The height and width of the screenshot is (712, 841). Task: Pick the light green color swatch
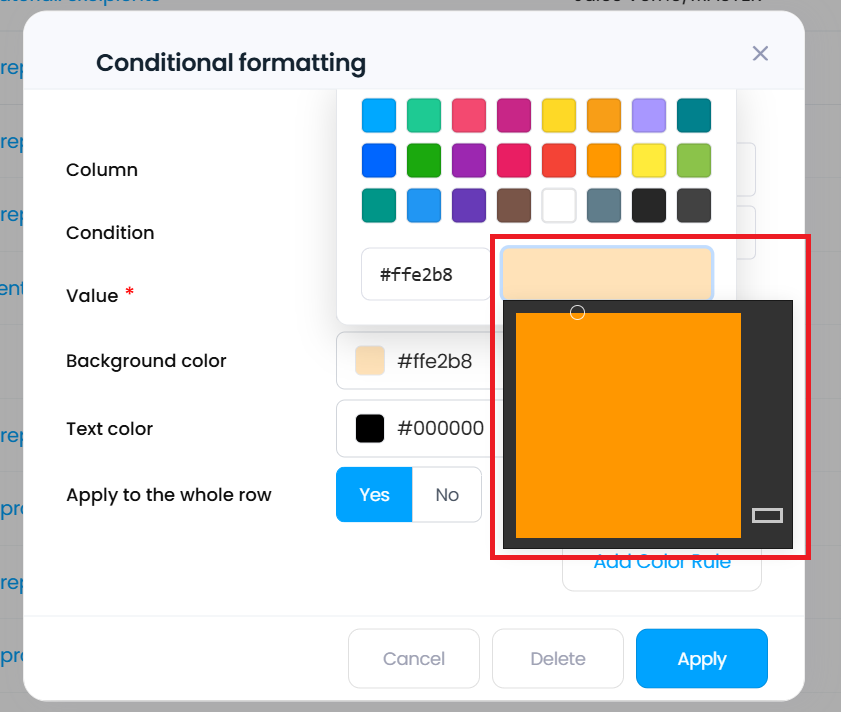pyautogui.click(x=694, y=160)
